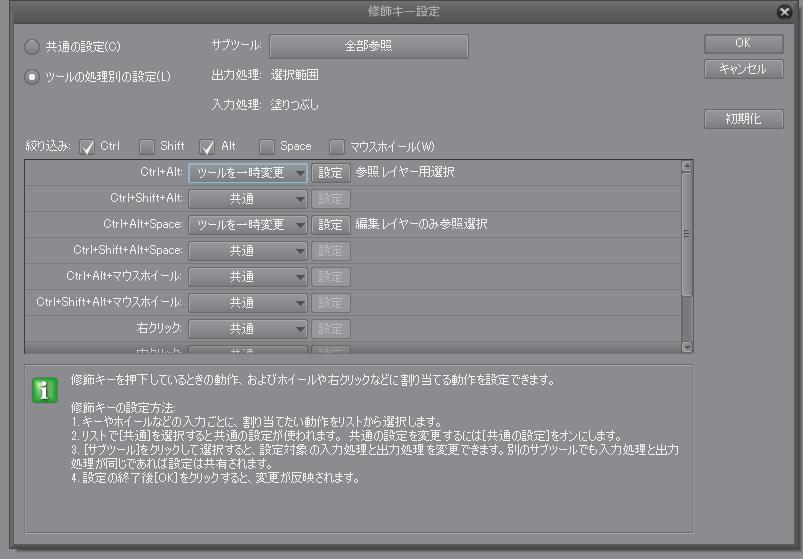Click the キャンセル button

click(x=743, y=69)
